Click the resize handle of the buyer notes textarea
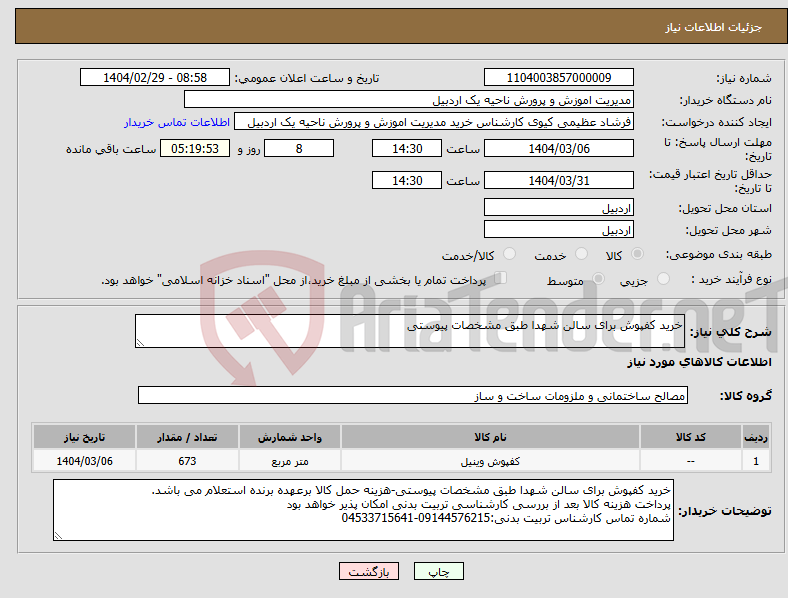788x598 pixels. coord(58,536)
